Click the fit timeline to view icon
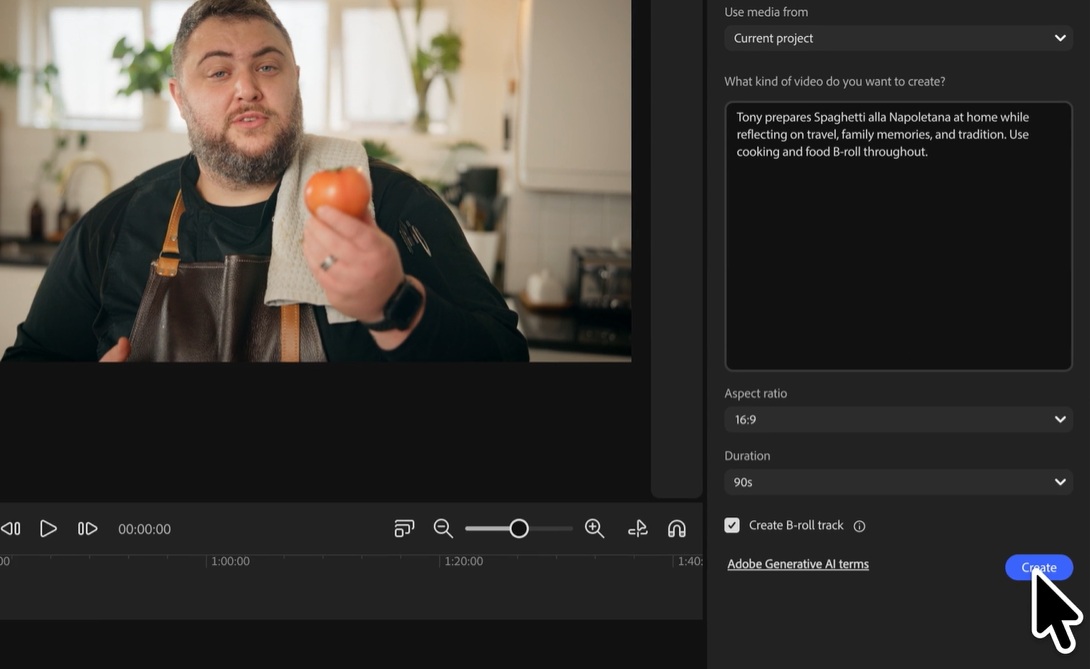The height and width of the screenshot is (669, 1090). click(x=403, y=528)
